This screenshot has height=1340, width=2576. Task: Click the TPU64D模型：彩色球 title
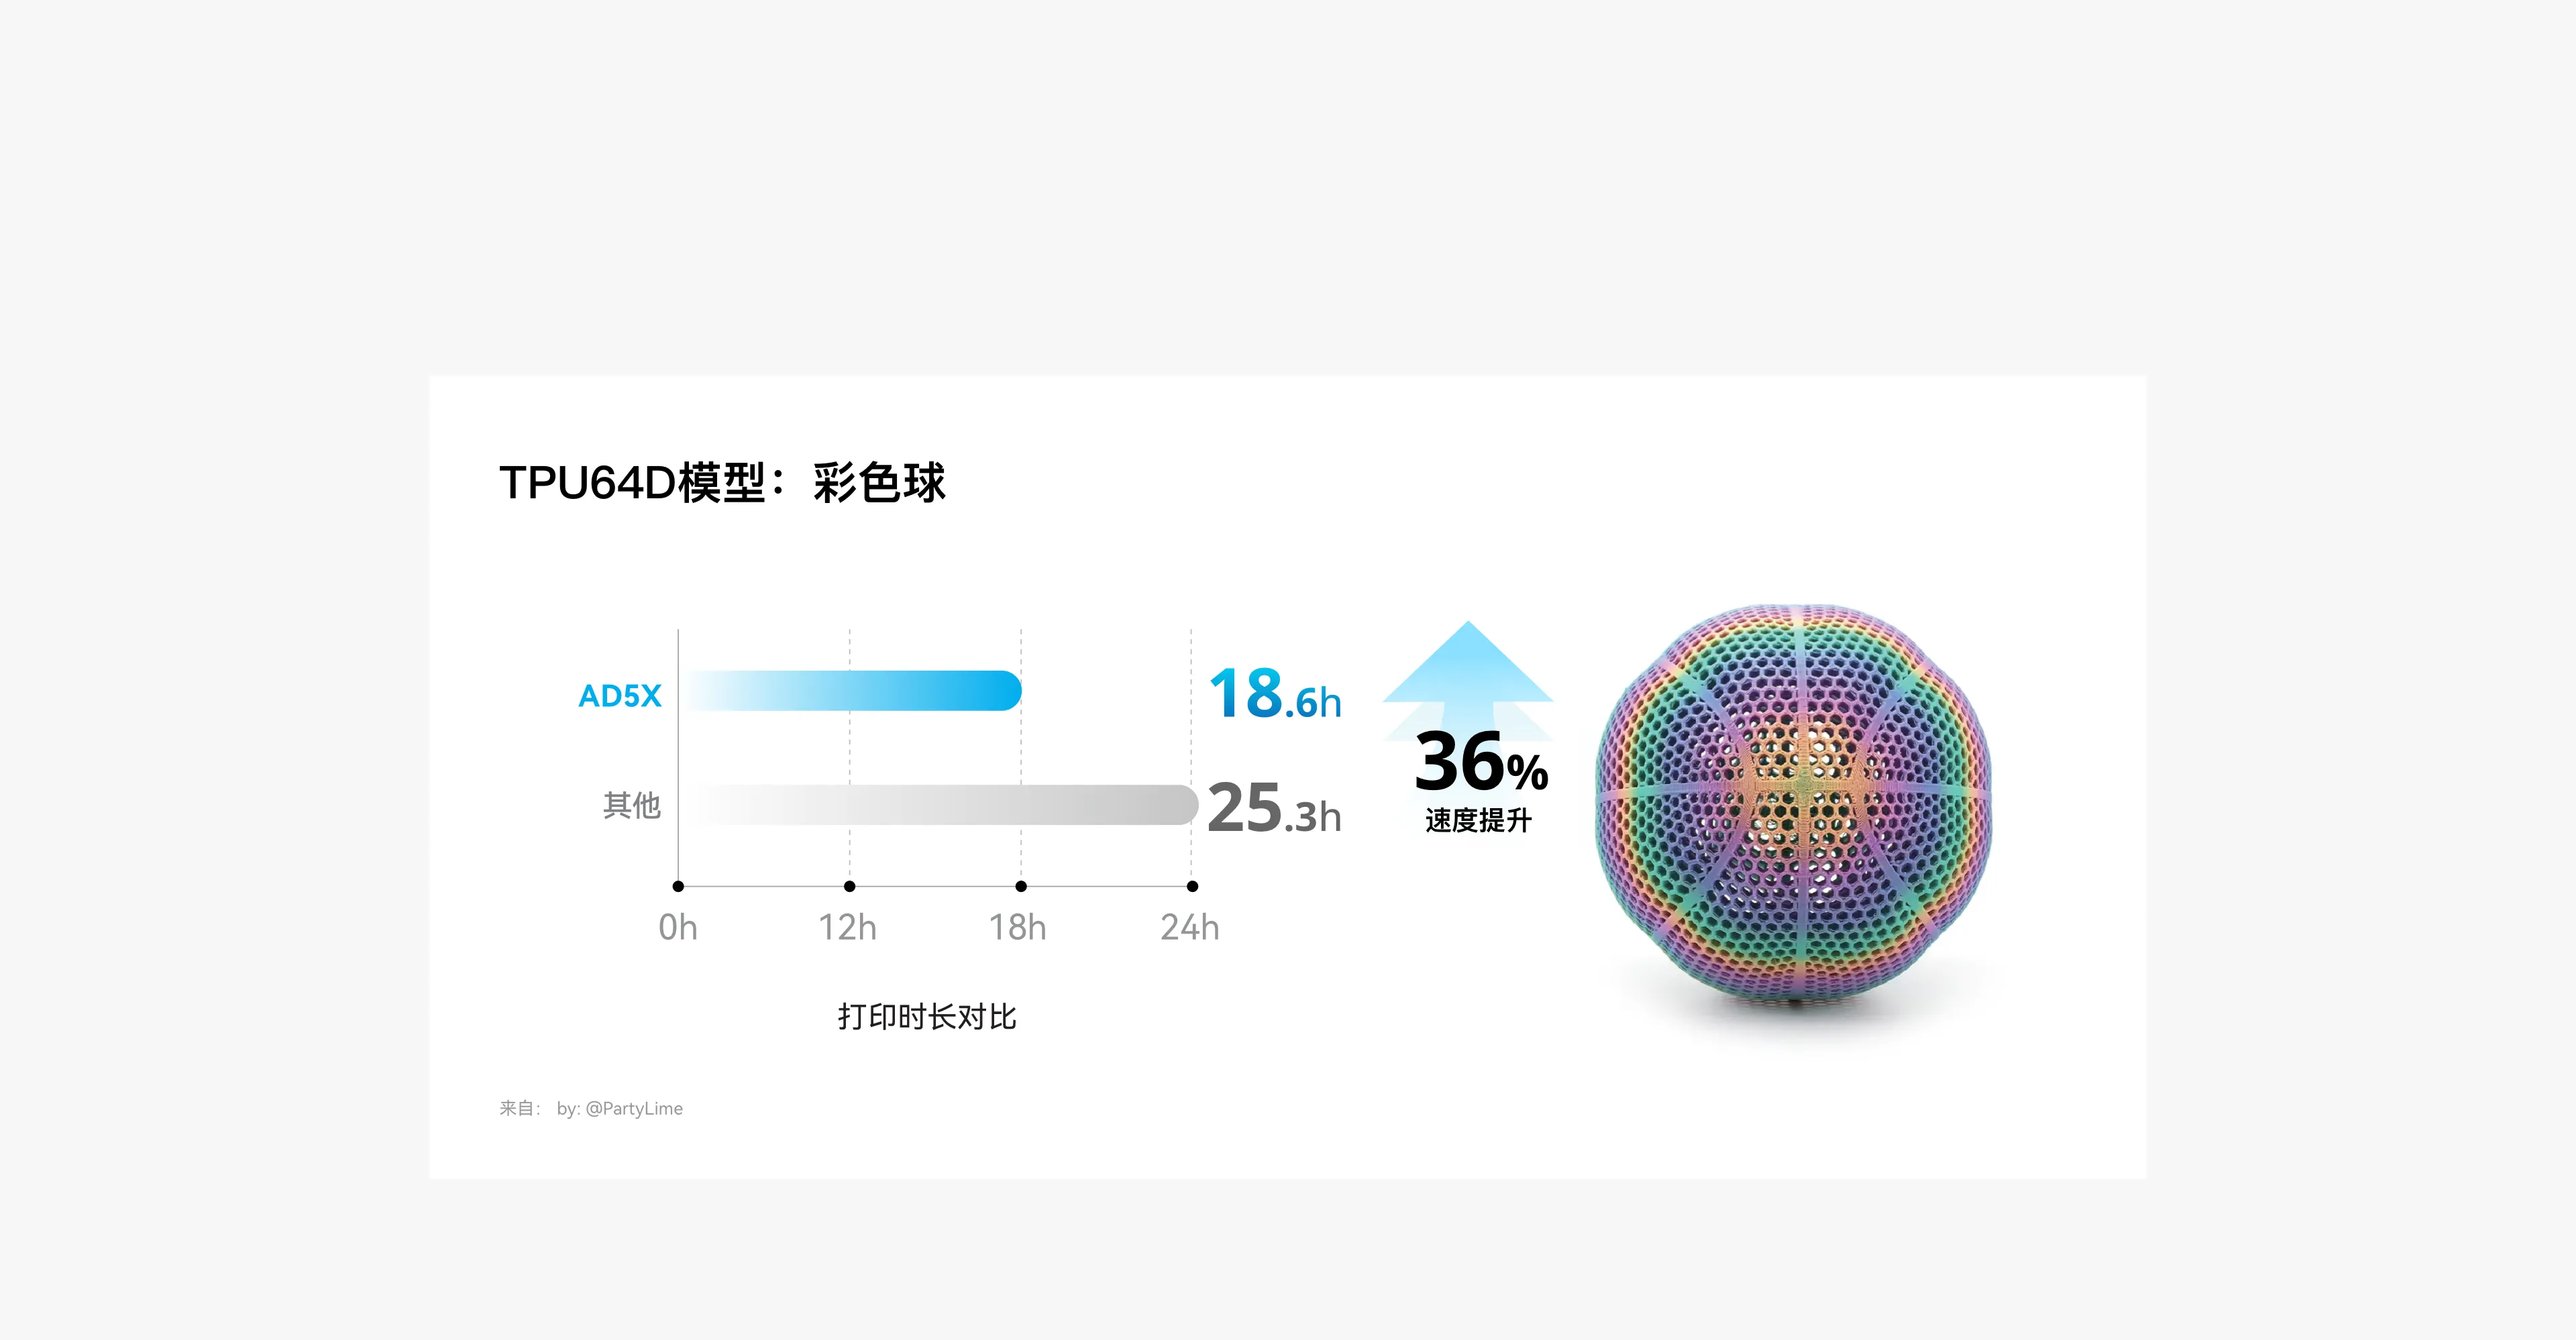point(722,483)
